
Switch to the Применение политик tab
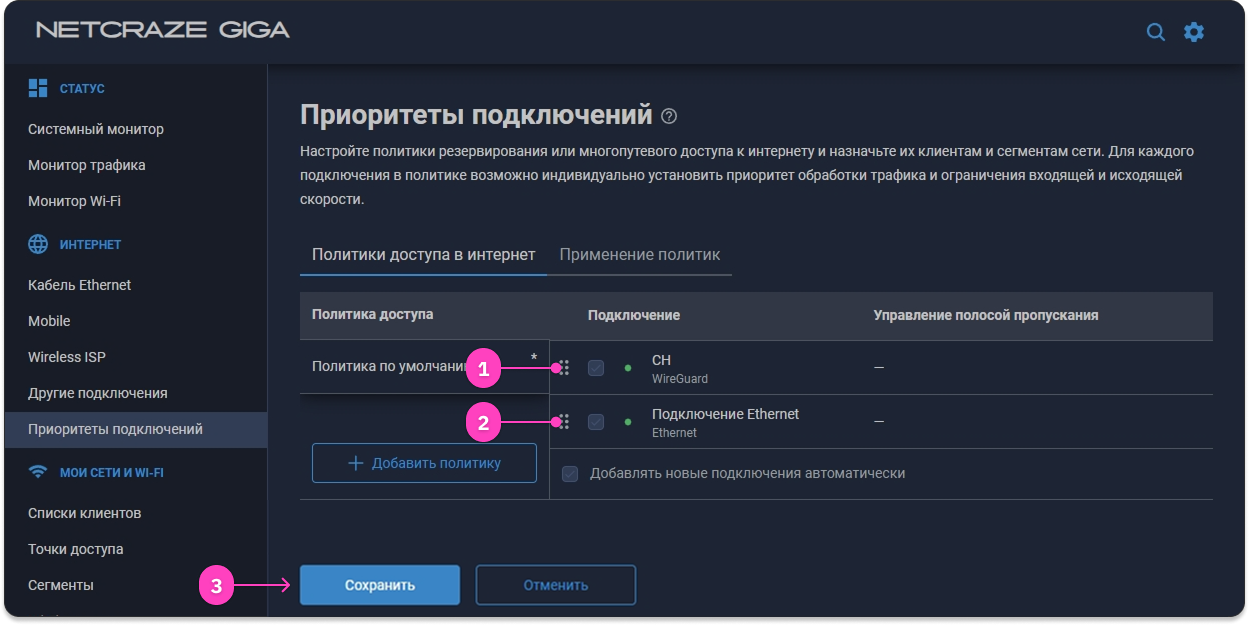tap(639, 254)
